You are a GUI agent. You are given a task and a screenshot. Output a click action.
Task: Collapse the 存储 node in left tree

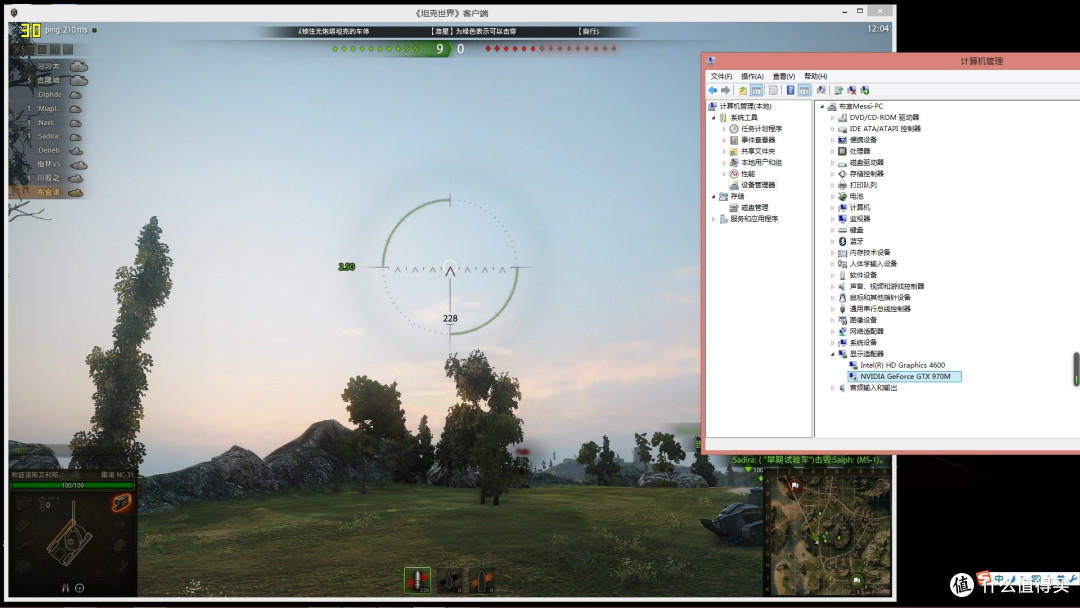pyautogui.click(x=714, y=196)
